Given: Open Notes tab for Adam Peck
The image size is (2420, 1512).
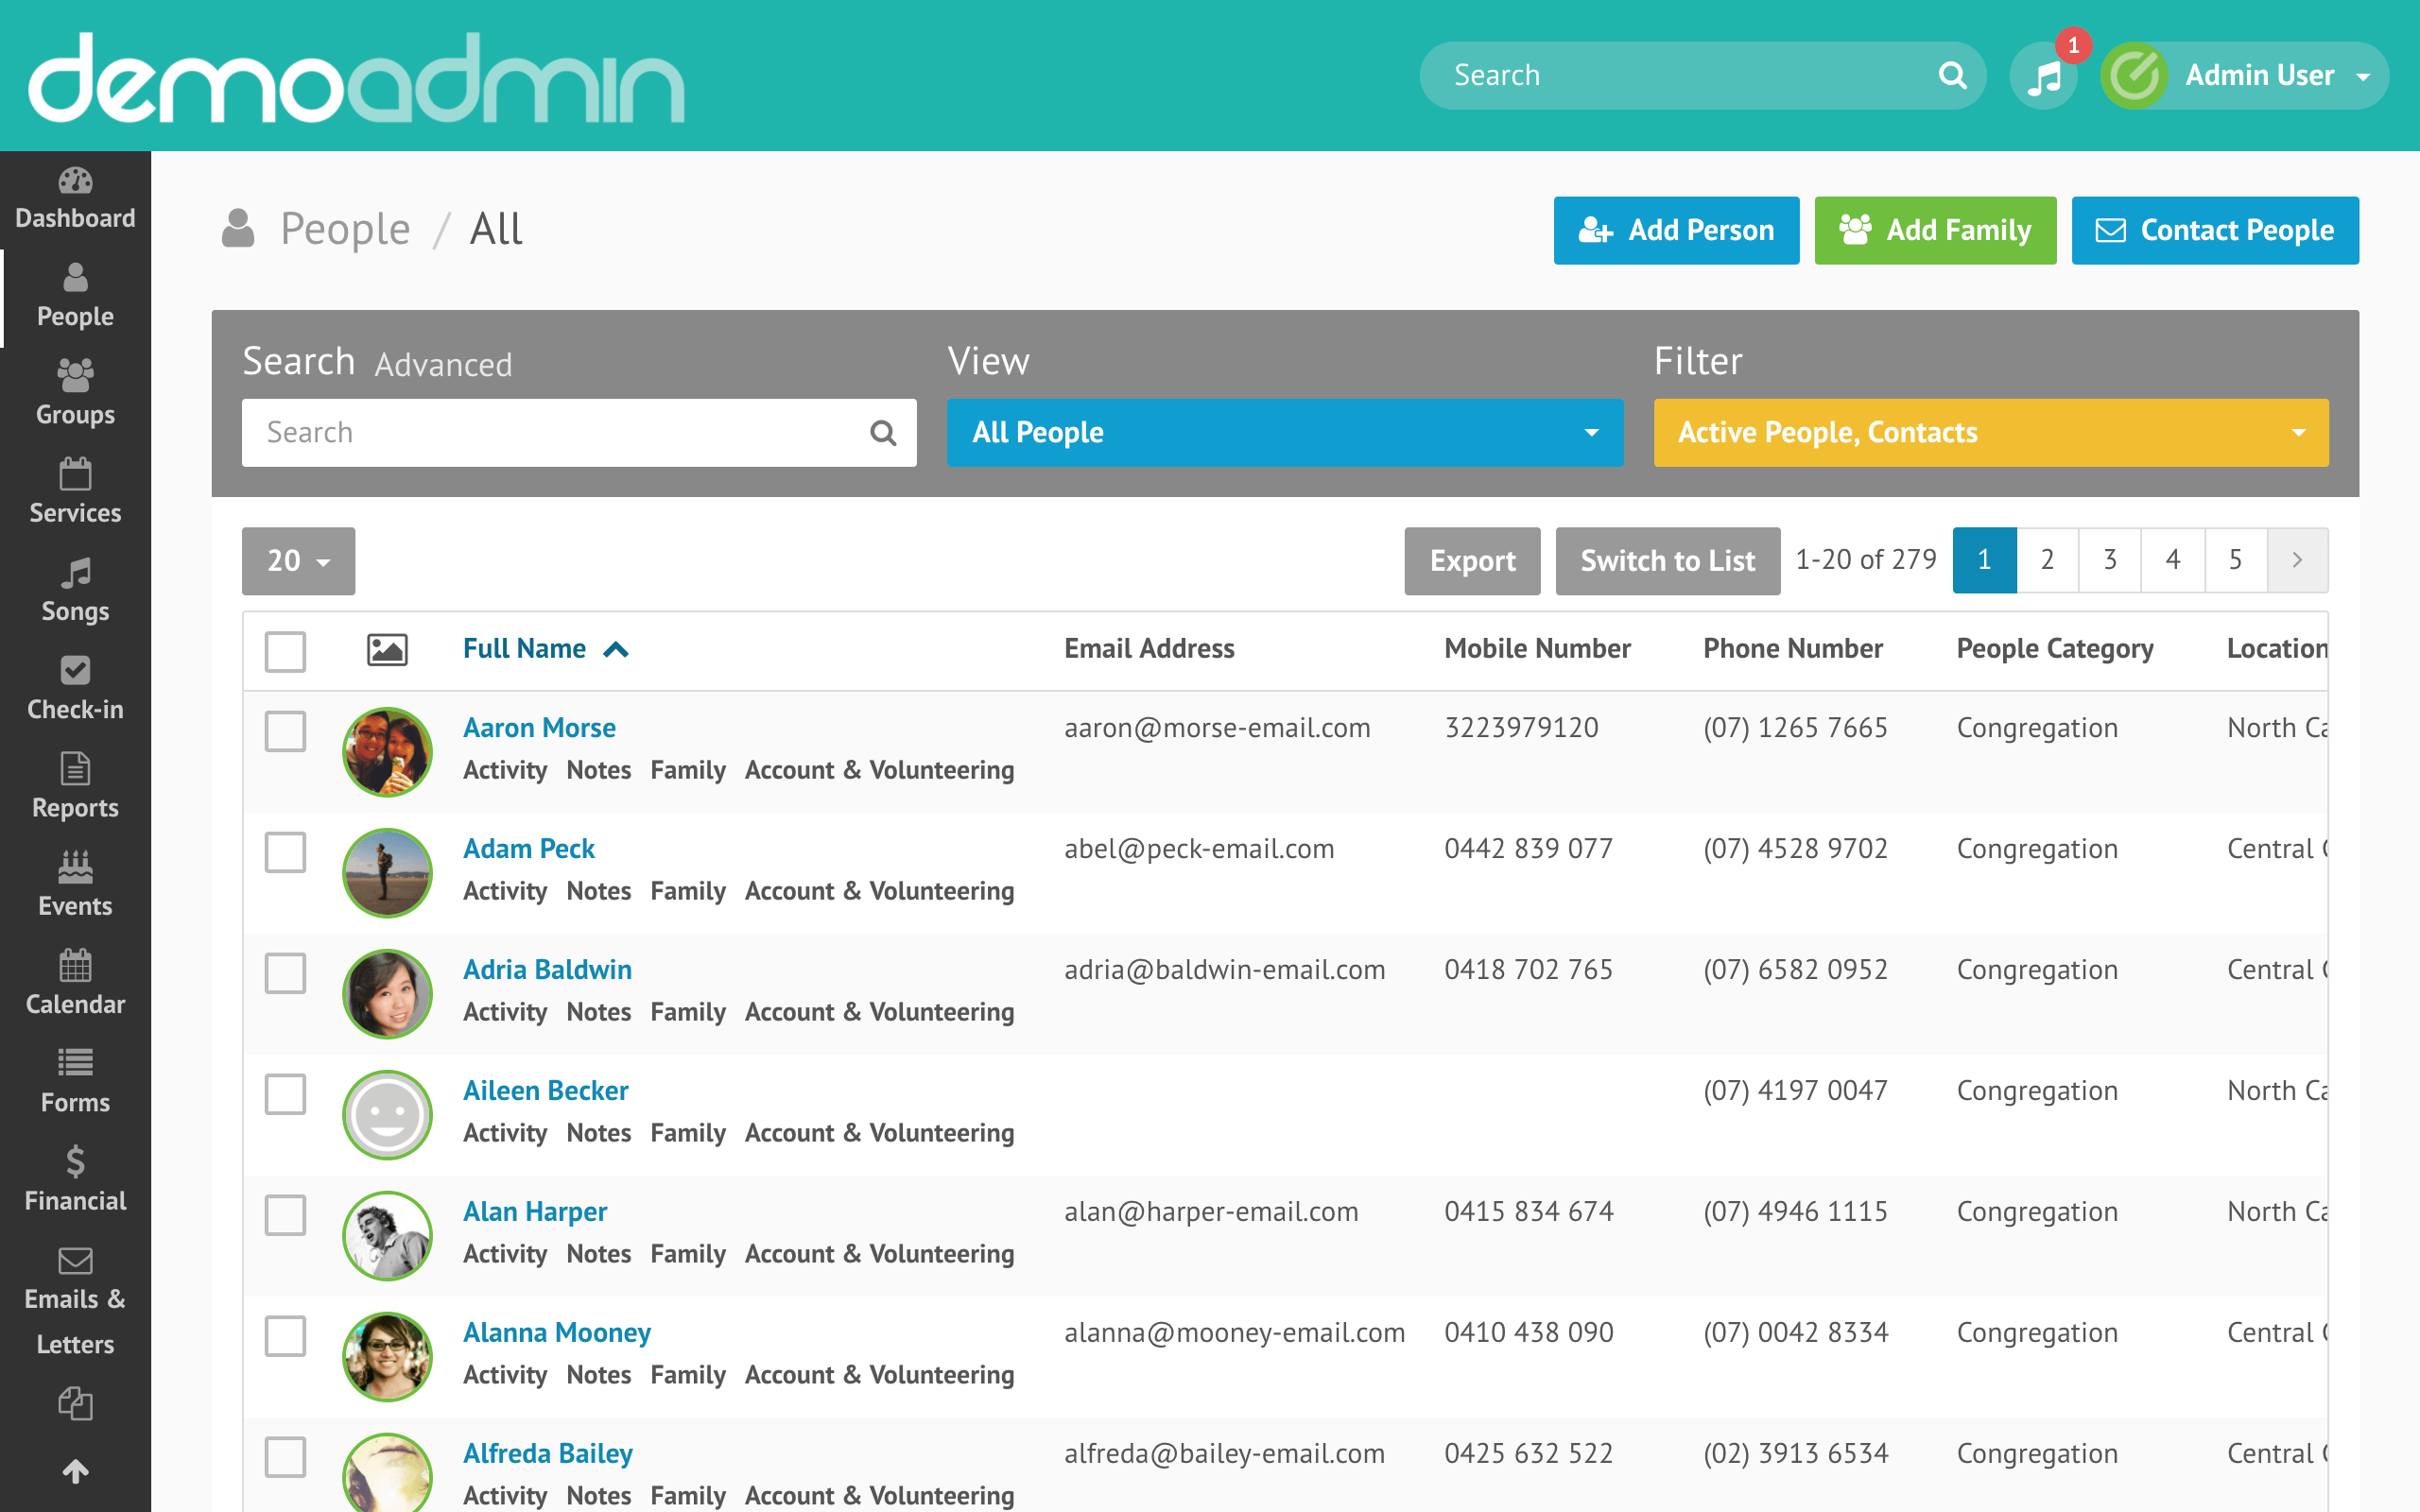Looking at the screenshot, I should (x=598, y=891).
